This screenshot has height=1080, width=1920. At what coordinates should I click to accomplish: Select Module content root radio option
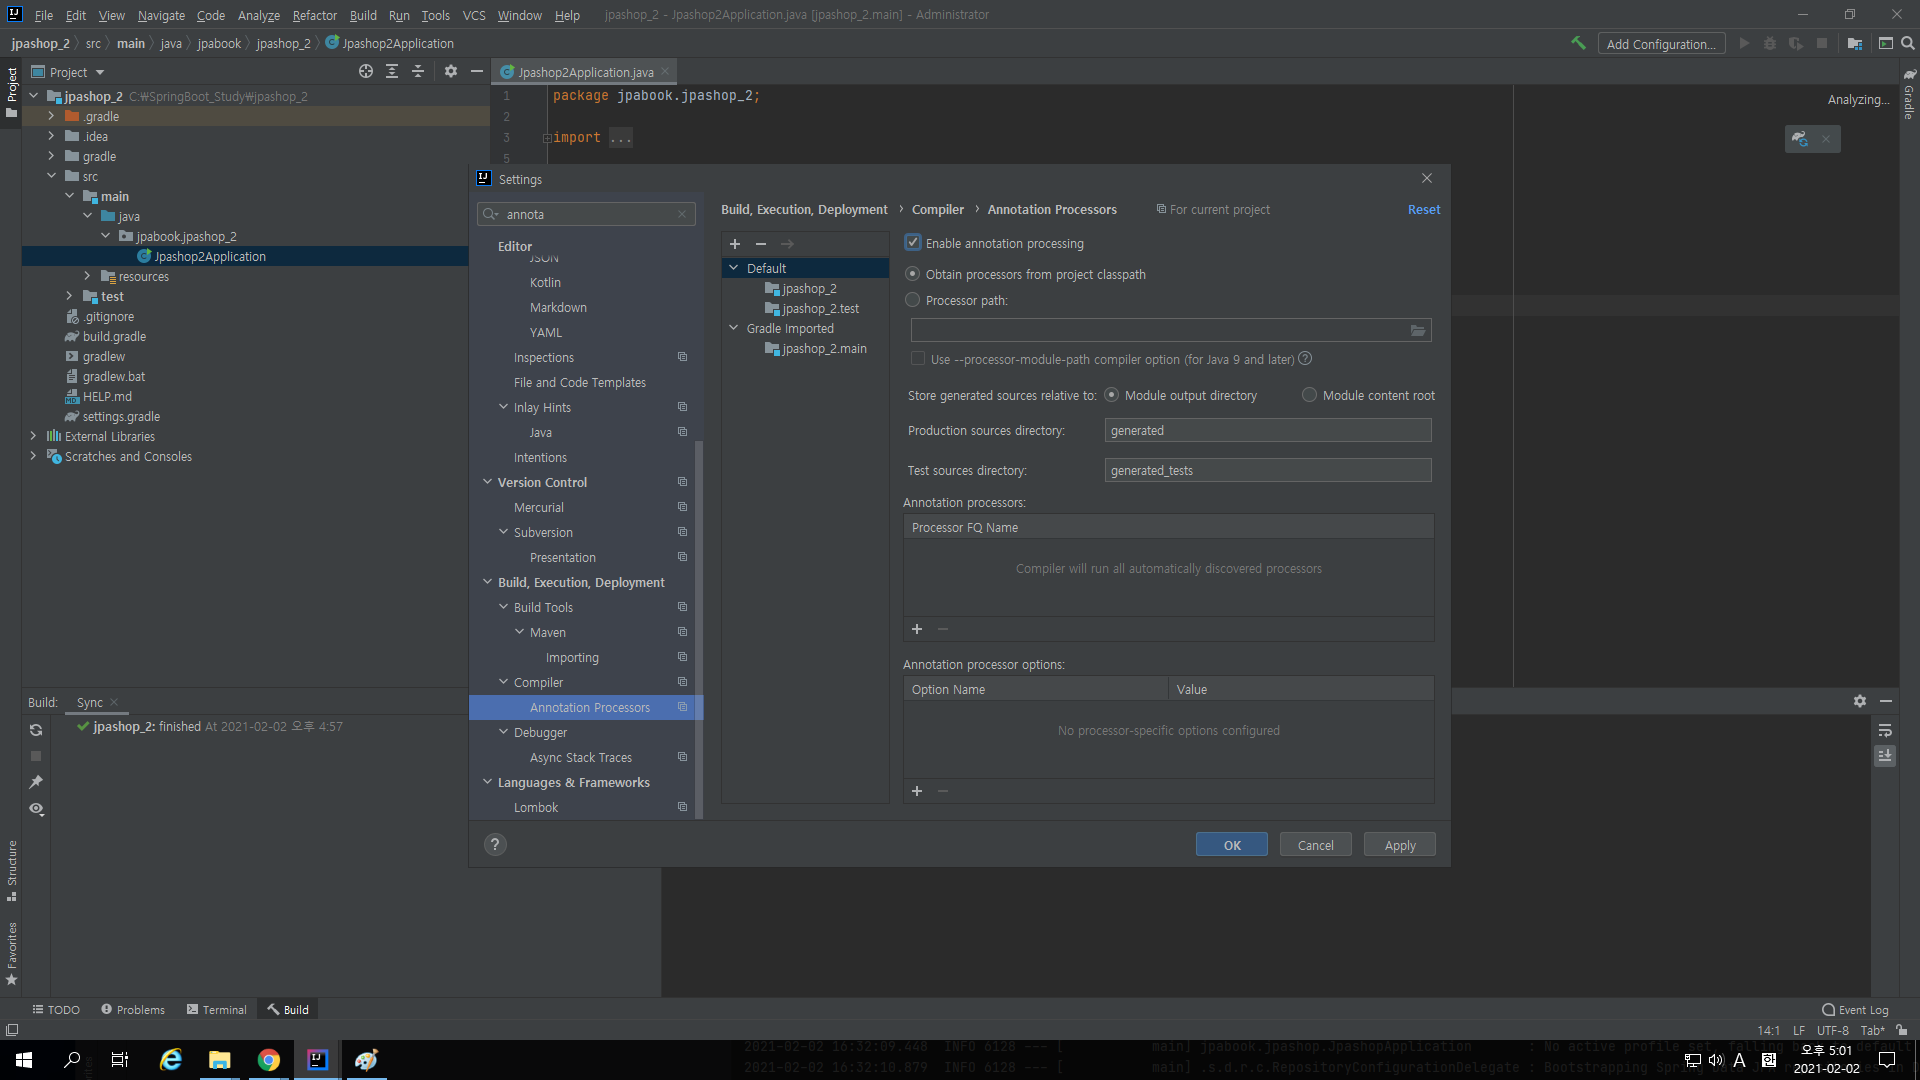point(1309,395)
